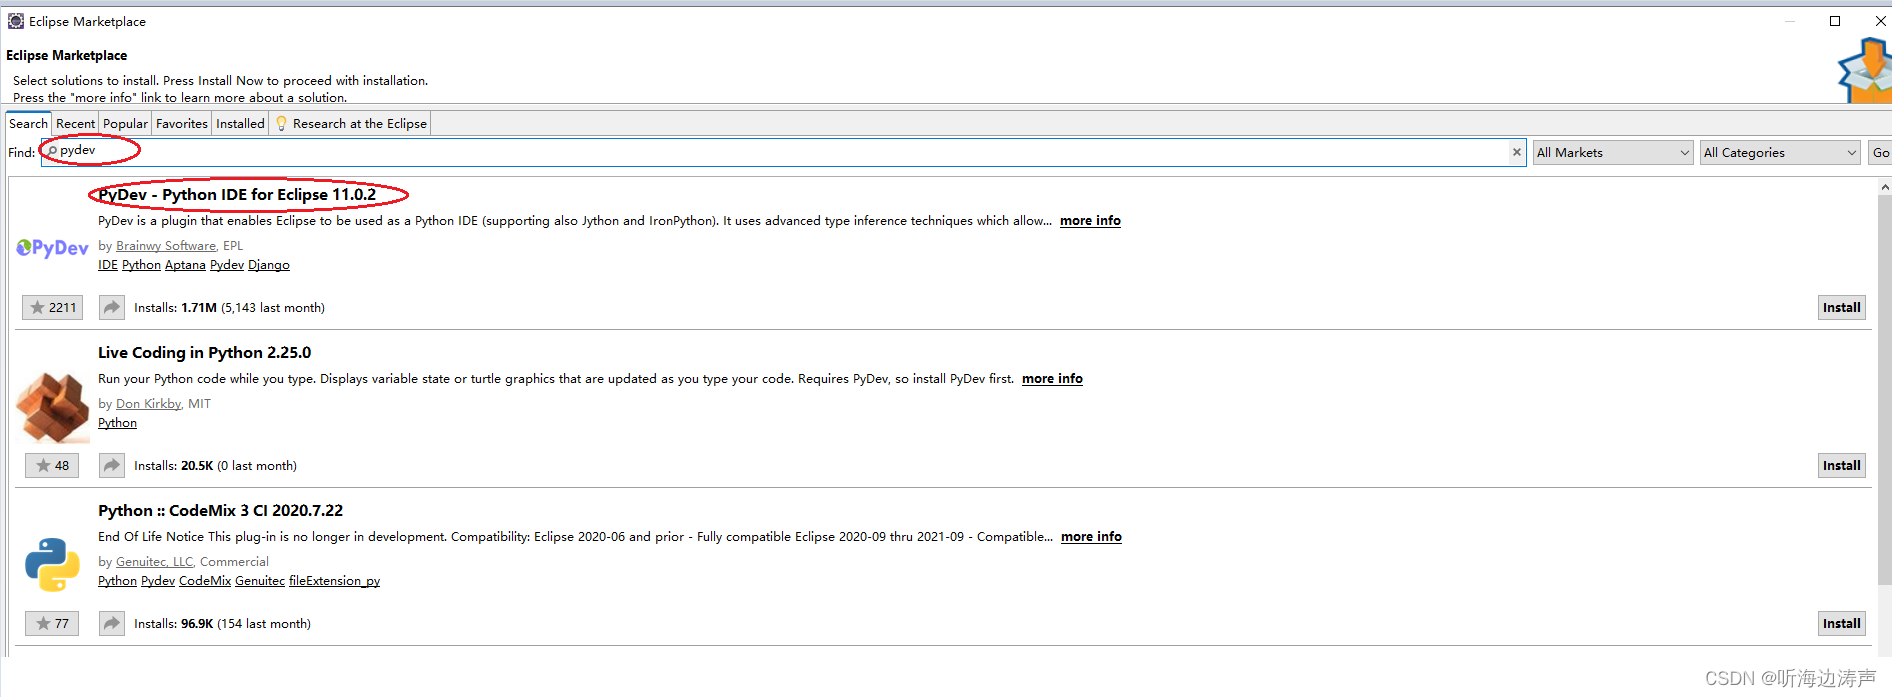Image resolution: width=1892 pixels, height=697 pixels.
Task: Open Genuitec, LLC author link
Action: (154, 562)
